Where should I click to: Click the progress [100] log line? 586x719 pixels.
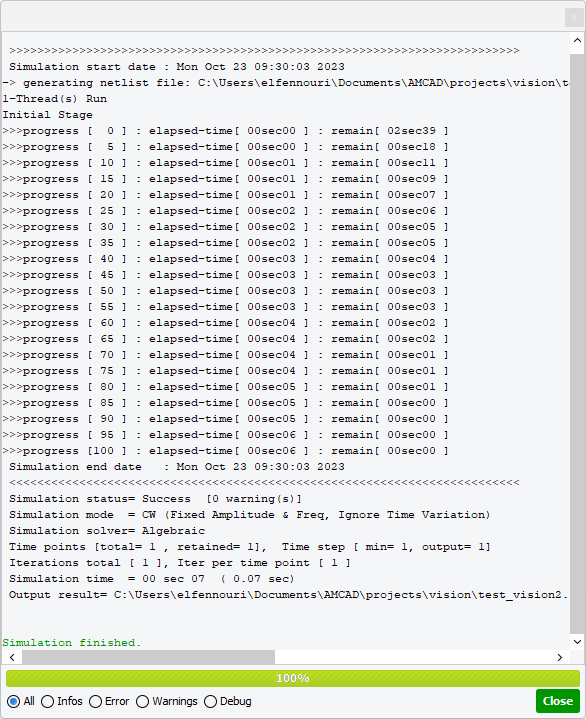point(225,451)
